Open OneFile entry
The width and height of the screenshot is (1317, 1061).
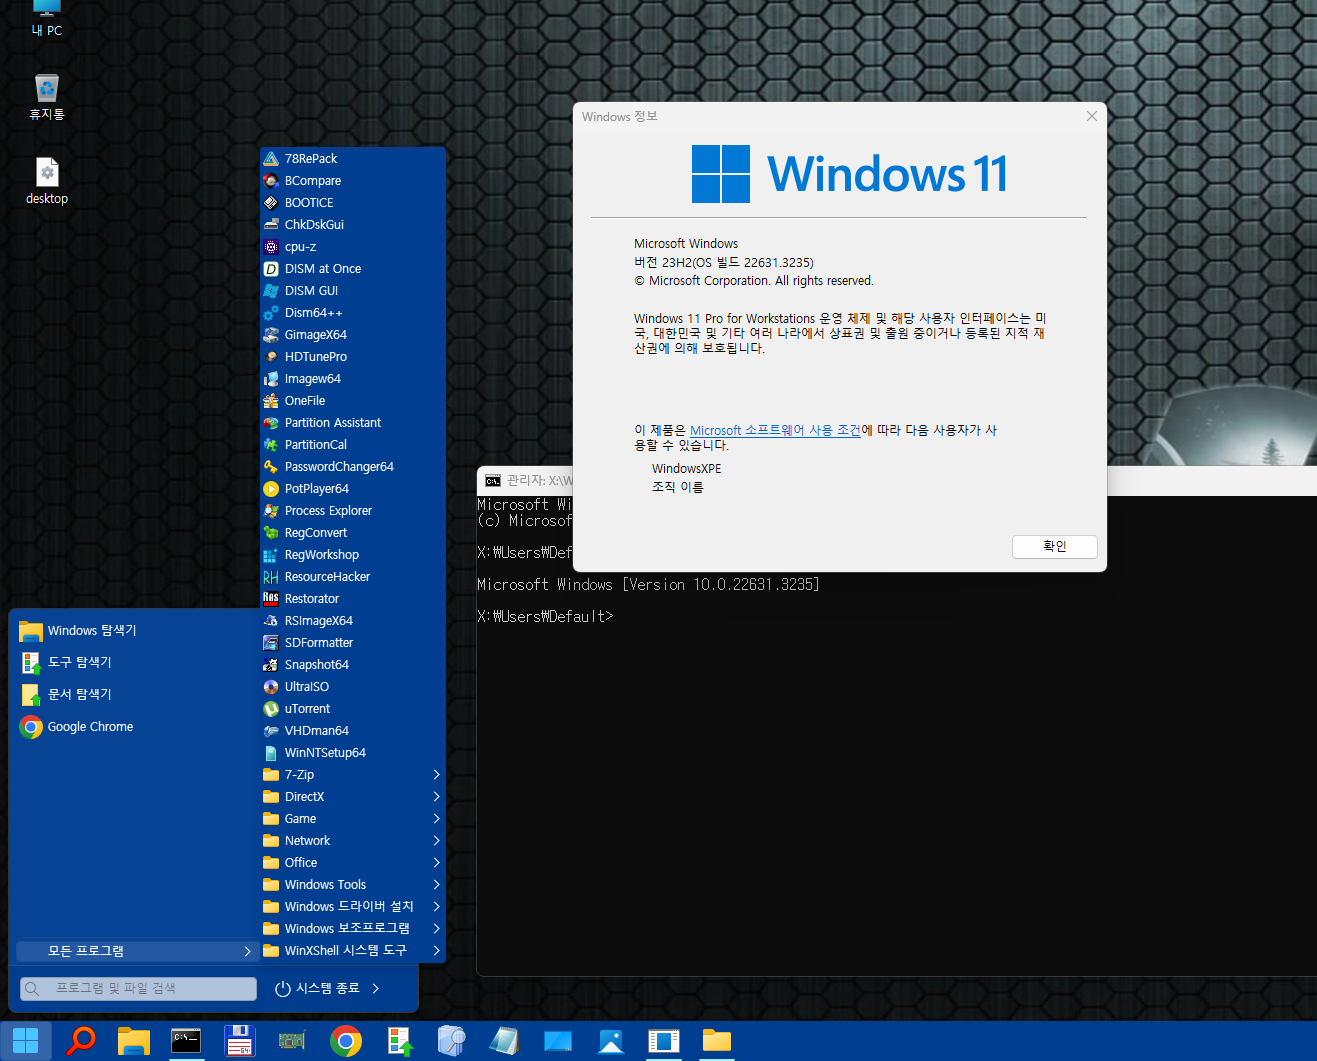(352, 400)
